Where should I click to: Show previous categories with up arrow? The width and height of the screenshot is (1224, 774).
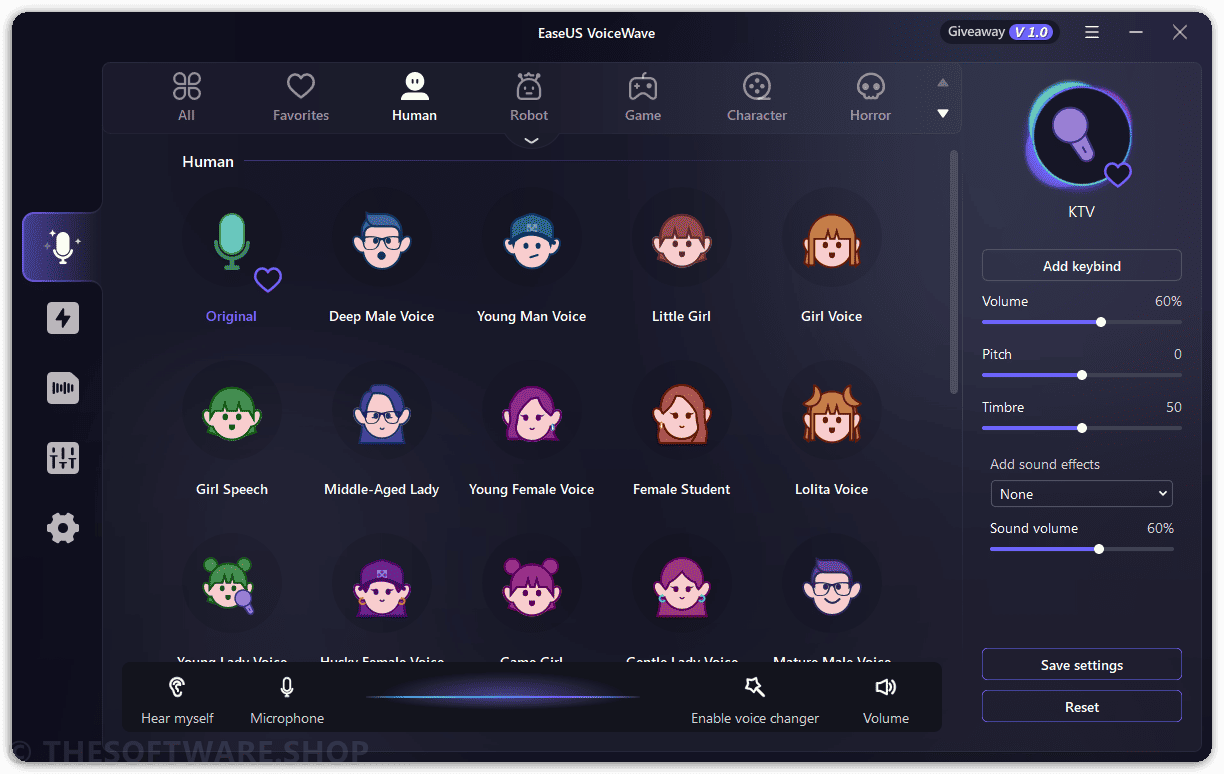point(942,83)
